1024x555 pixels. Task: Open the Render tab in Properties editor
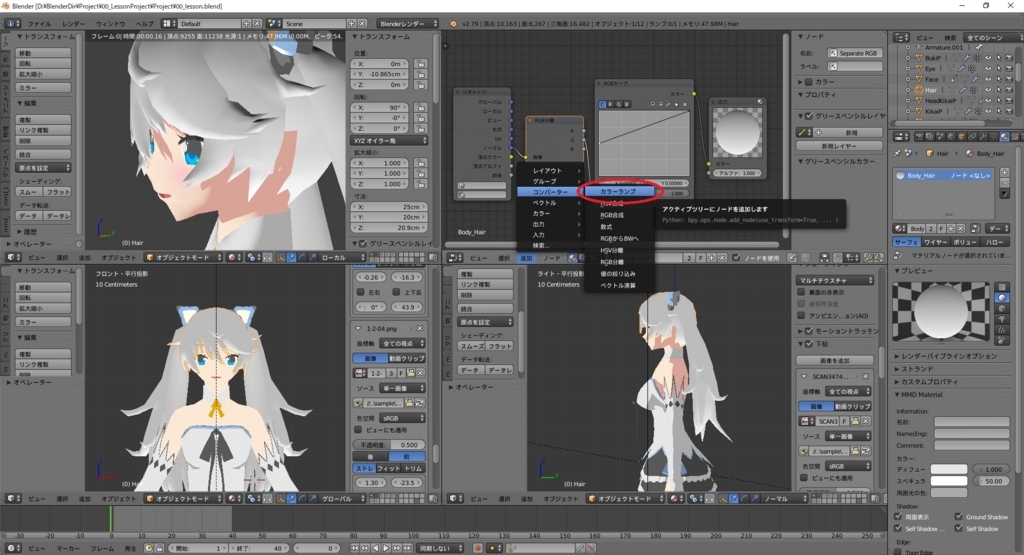click(x=920, y=136)
